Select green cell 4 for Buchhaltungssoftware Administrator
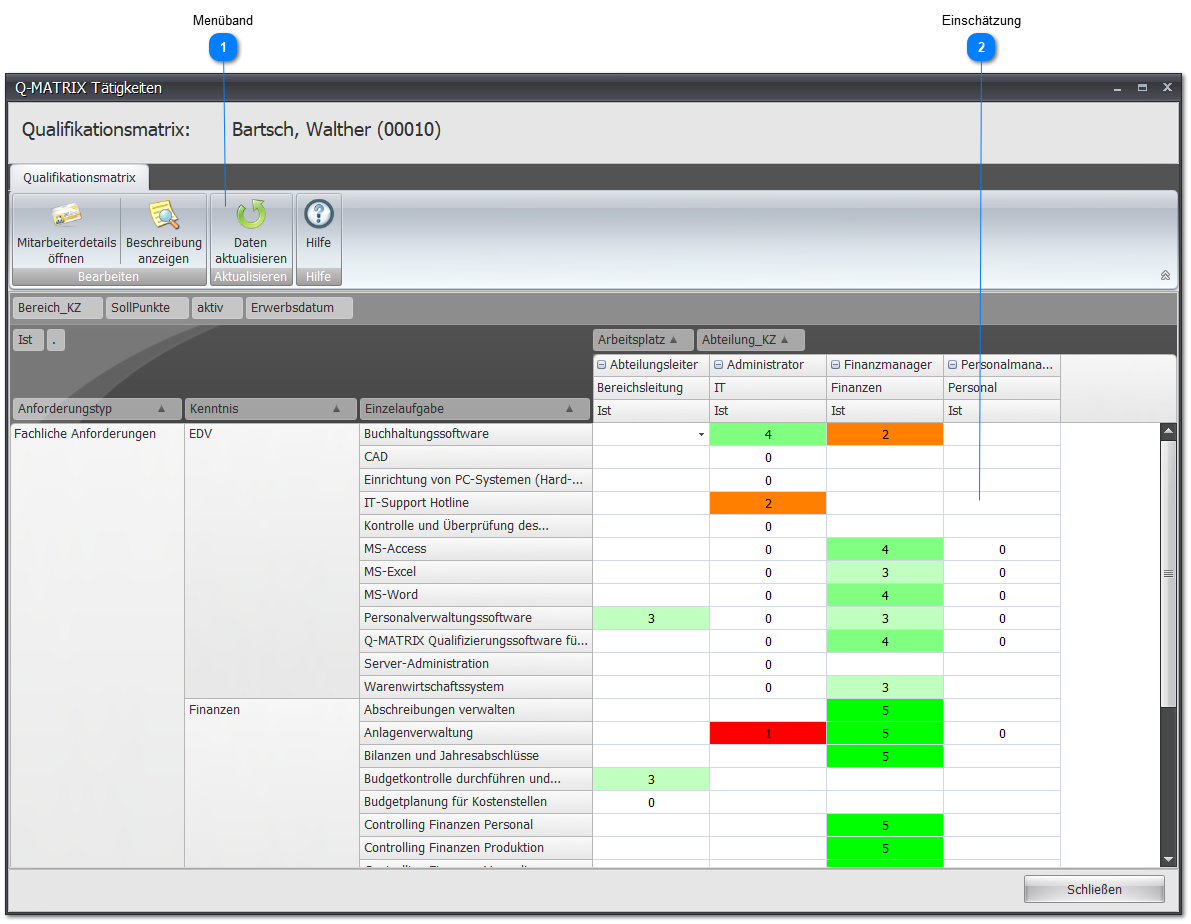 tap(768, 435)
